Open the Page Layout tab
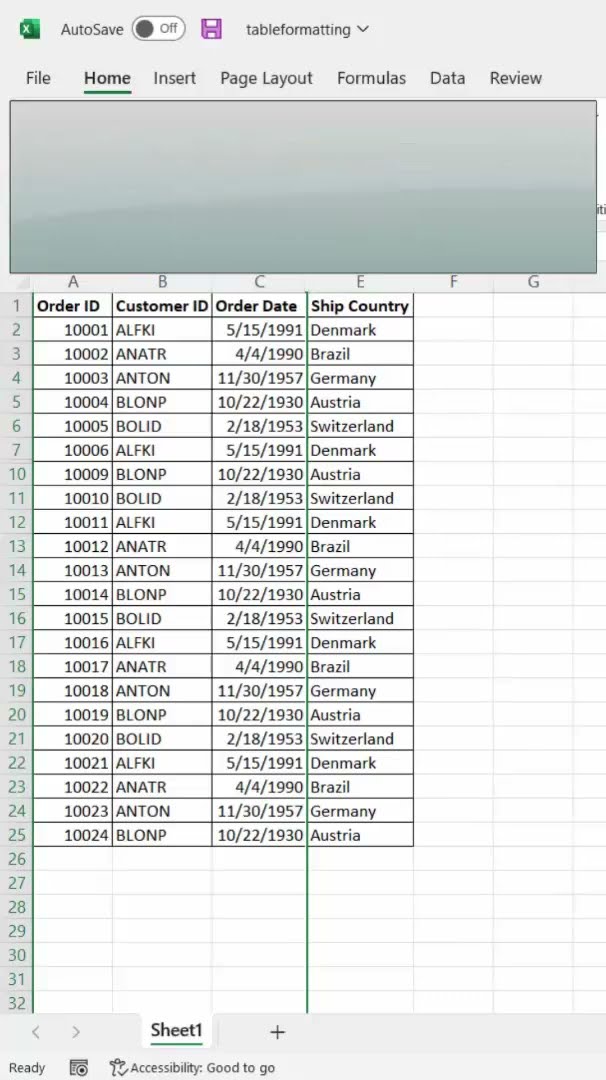The height and width of the screenshot is (1080, 606). pyautogui.click(x=266, y=78)
